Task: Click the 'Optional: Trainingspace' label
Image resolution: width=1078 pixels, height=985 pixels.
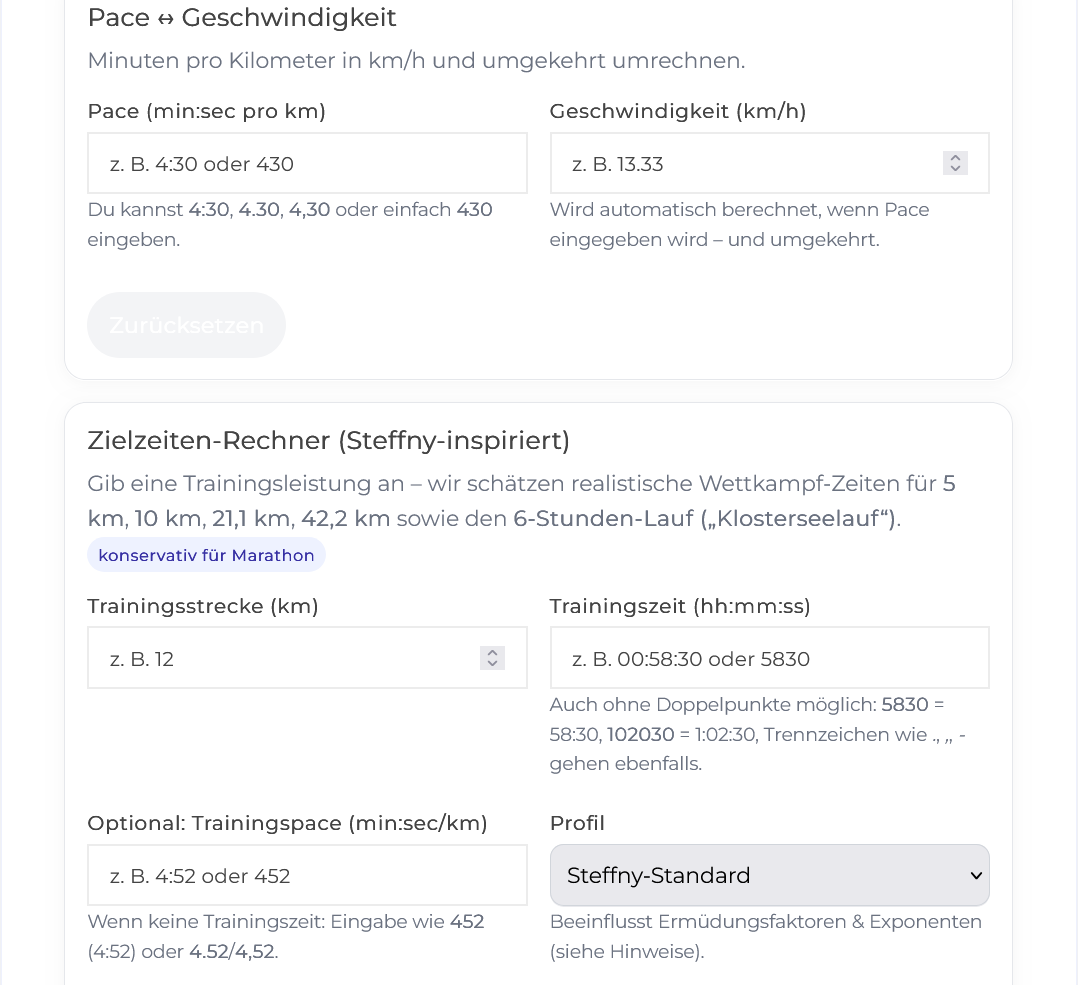Action: click(287, 823)
